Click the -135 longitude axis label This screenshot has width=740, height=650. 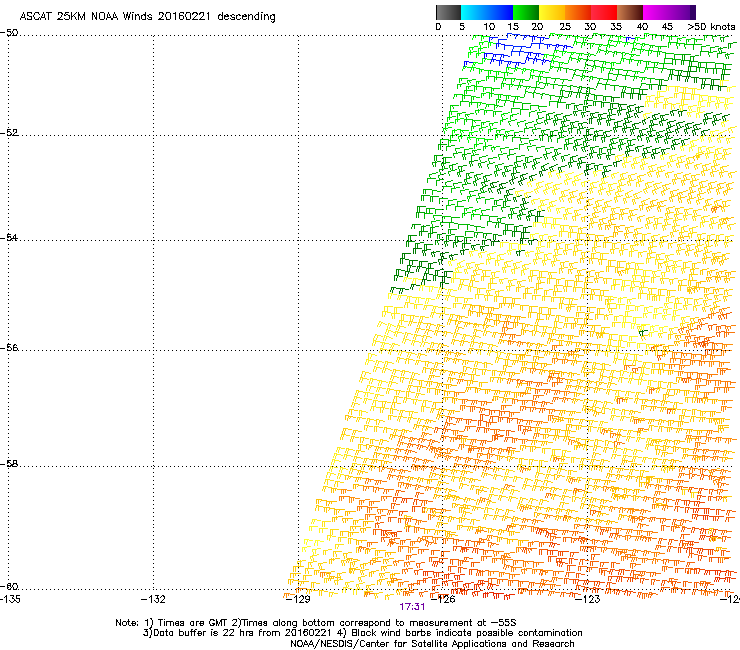10,599
